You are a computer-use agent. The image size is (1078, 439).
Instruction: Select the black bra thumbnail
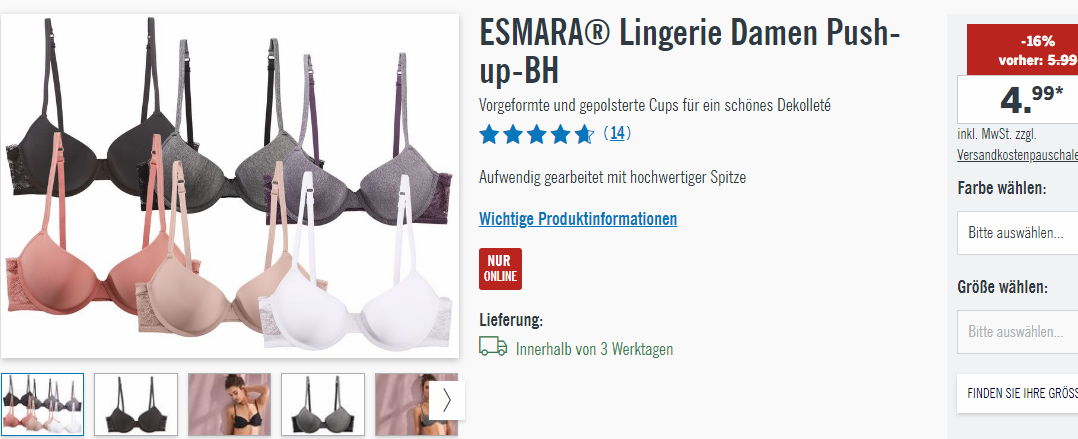136,405
